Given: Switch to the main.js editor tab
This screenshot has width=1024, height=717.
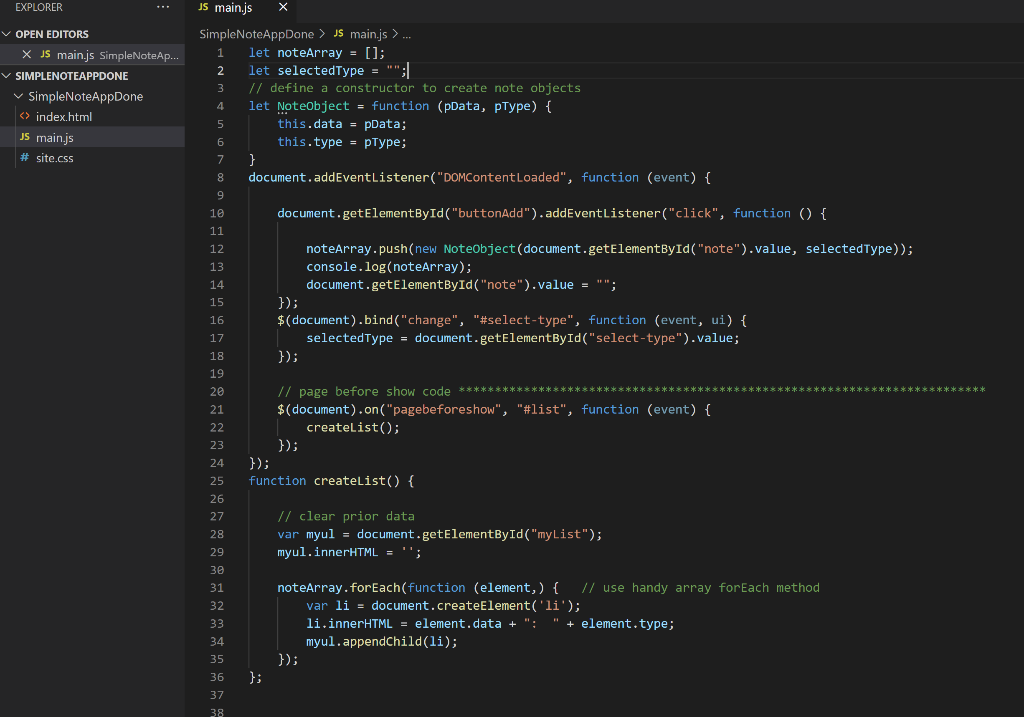Looking at the screenshot, I should pos(233,8).
